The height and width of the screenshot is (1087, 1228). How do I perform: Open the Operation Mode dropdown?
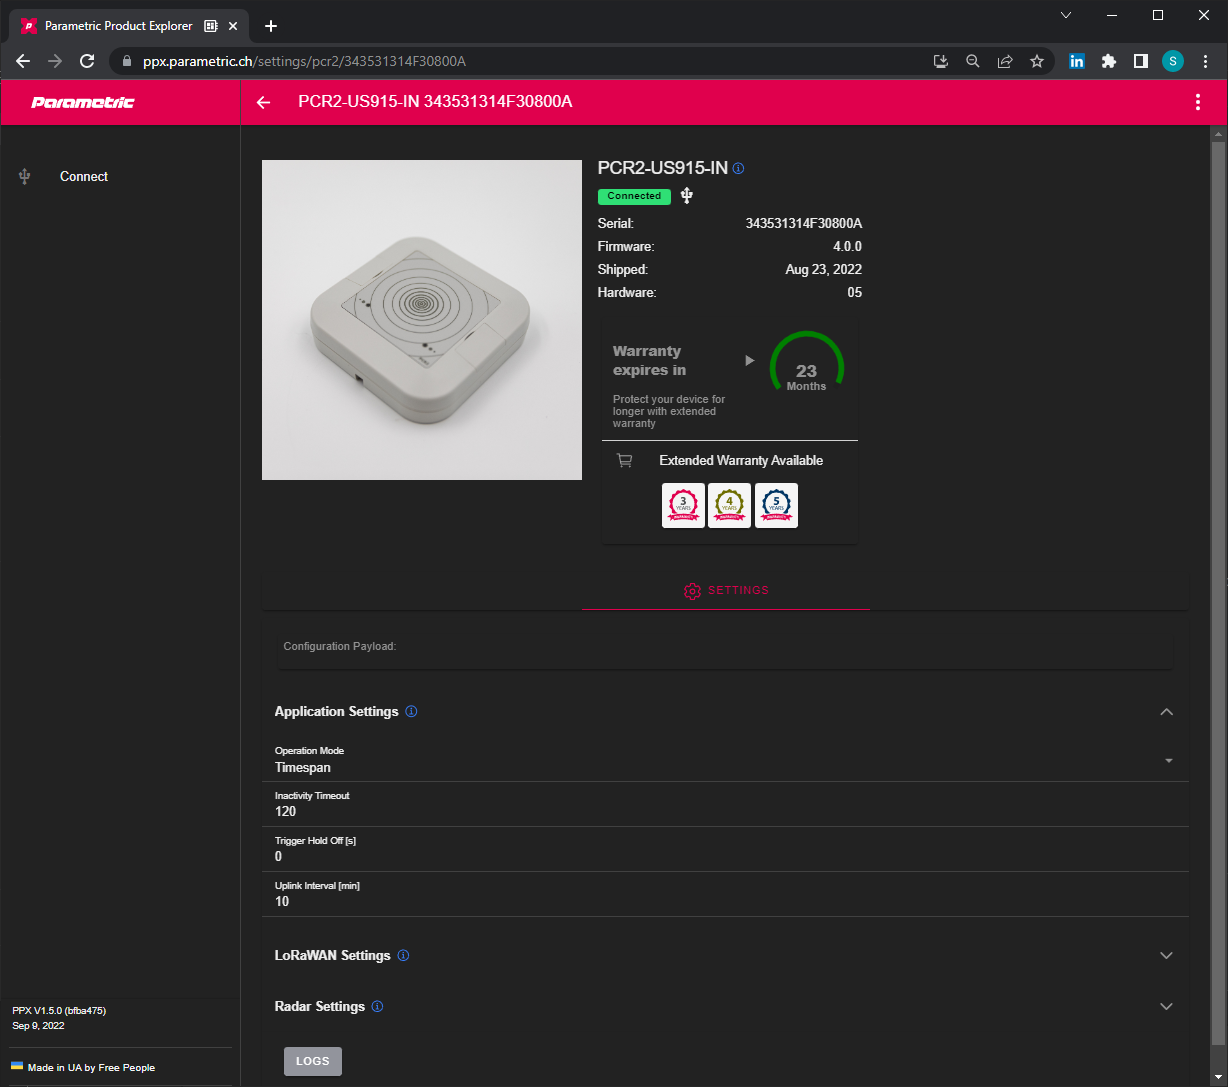(x=1168, y=761)
